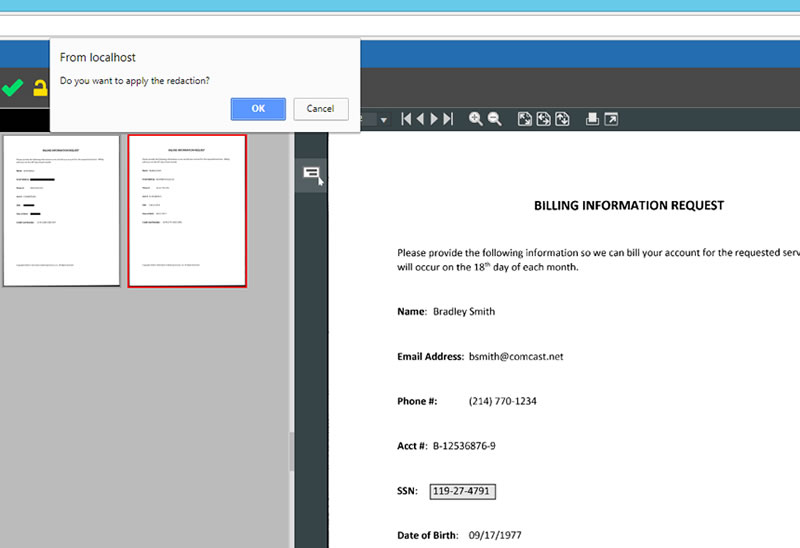Go to the previous page
The height and width of the screenshot is (548, 800).
420,119
